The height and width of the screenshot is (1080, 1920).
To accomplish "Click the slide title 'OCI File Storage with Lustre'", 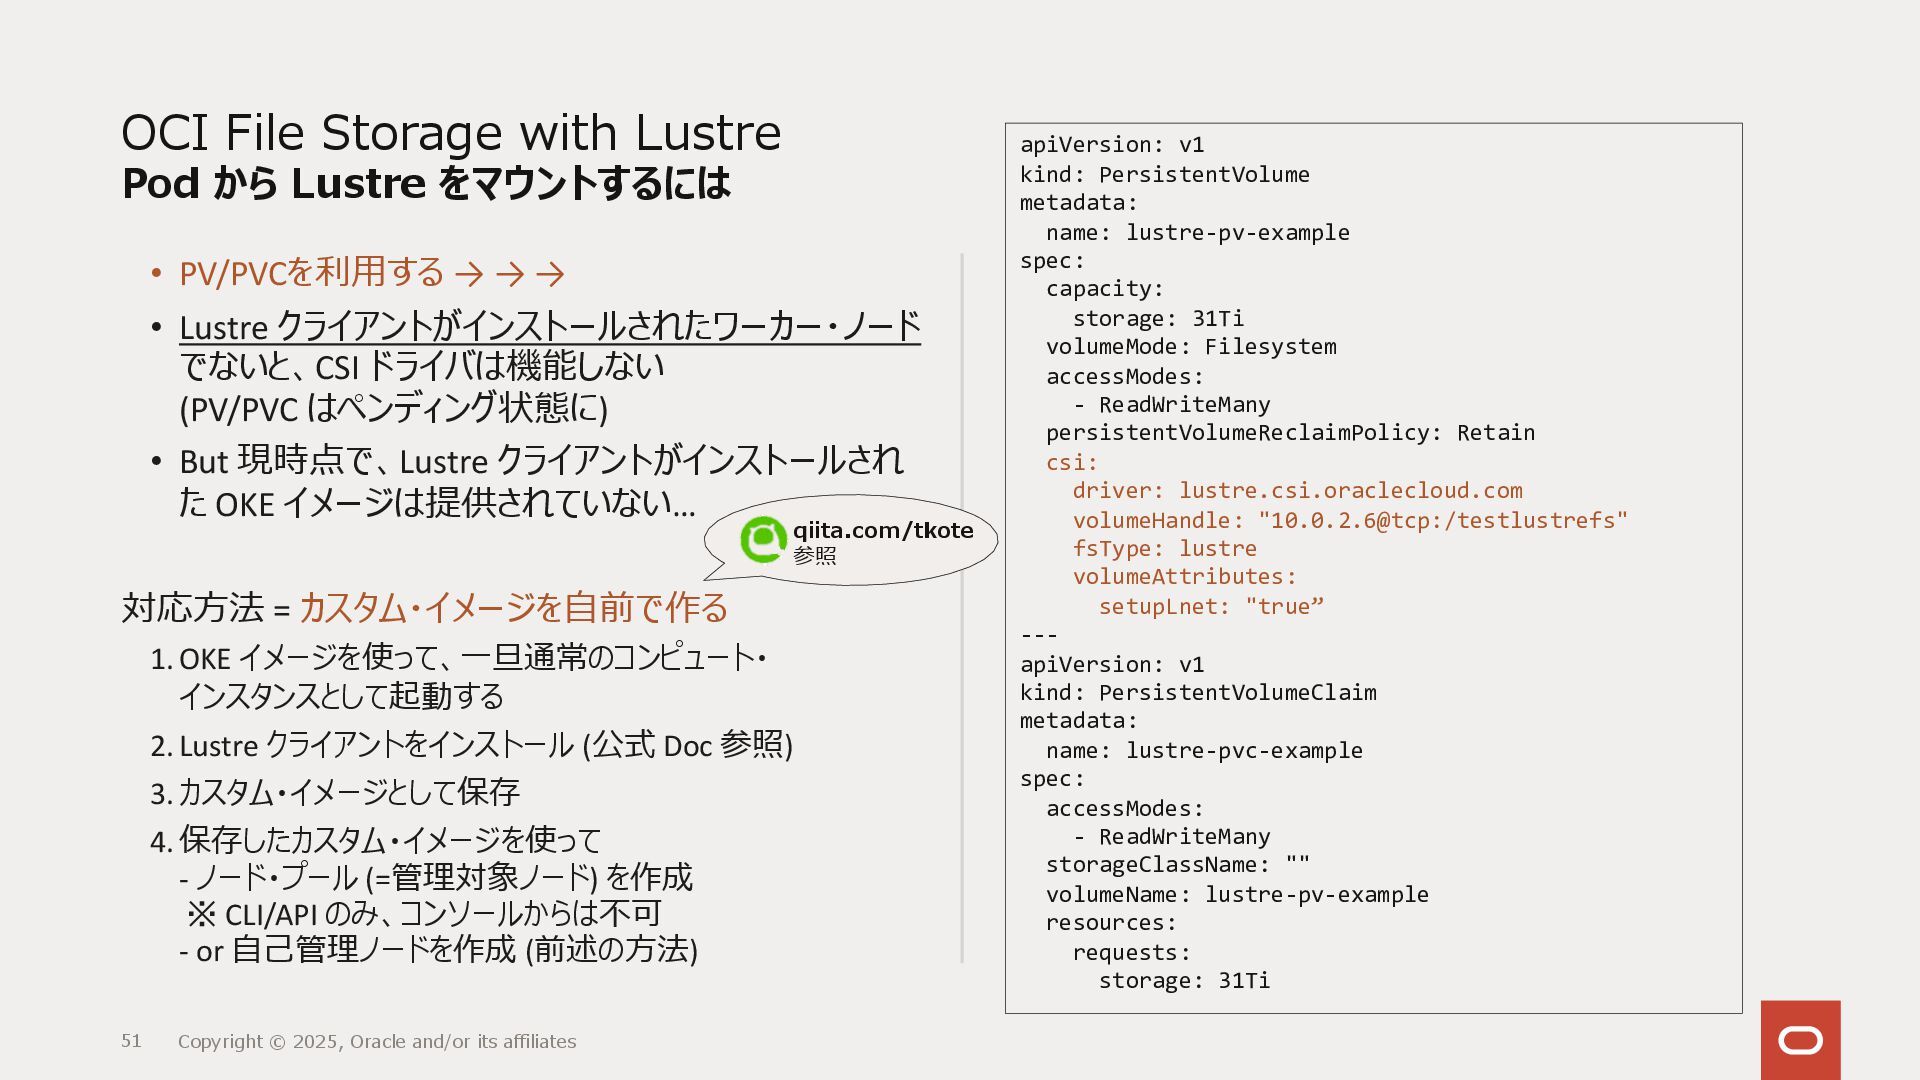I will (450, 133).
